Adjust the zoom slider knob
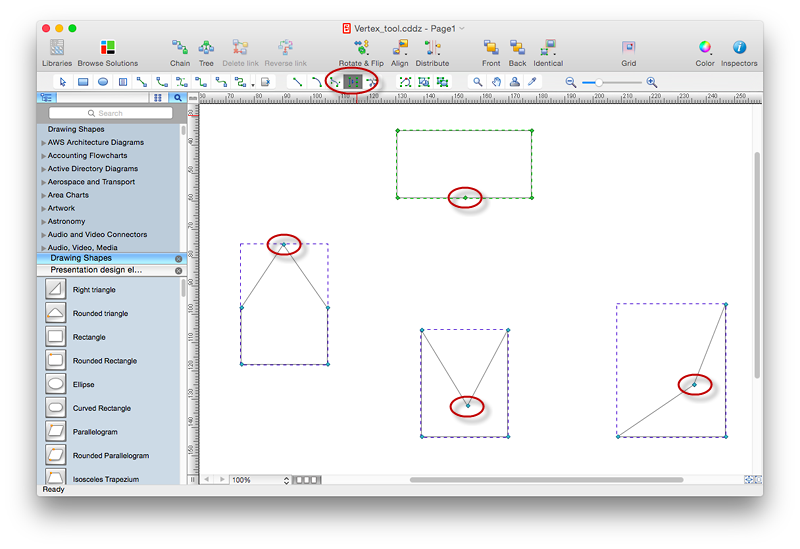Screen dimensions: 800x549 598,82
